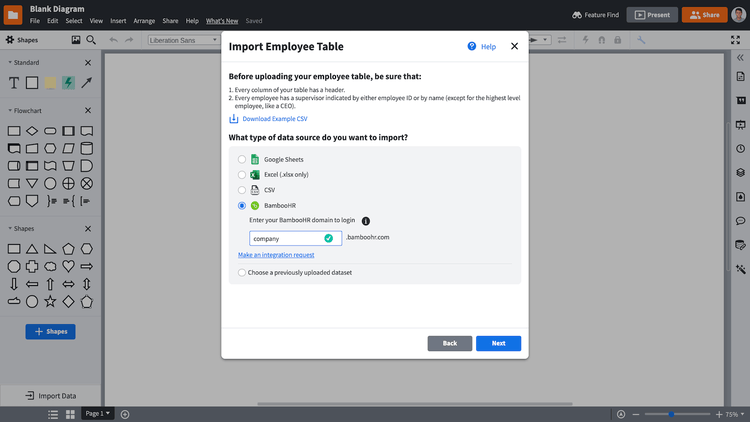Click the Redo arrow icon

pyautogui.click(x=129, y=40)
